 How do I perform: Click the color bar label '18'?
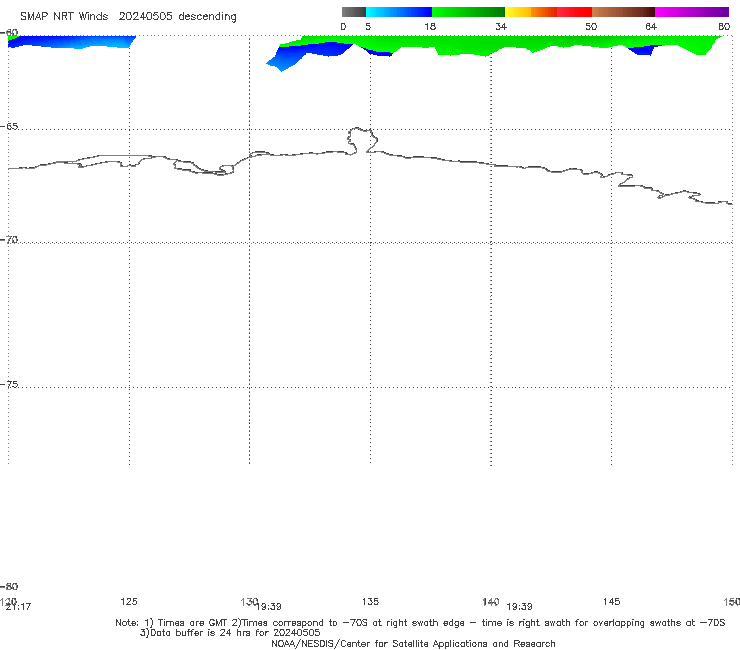[x=429, y=26]
